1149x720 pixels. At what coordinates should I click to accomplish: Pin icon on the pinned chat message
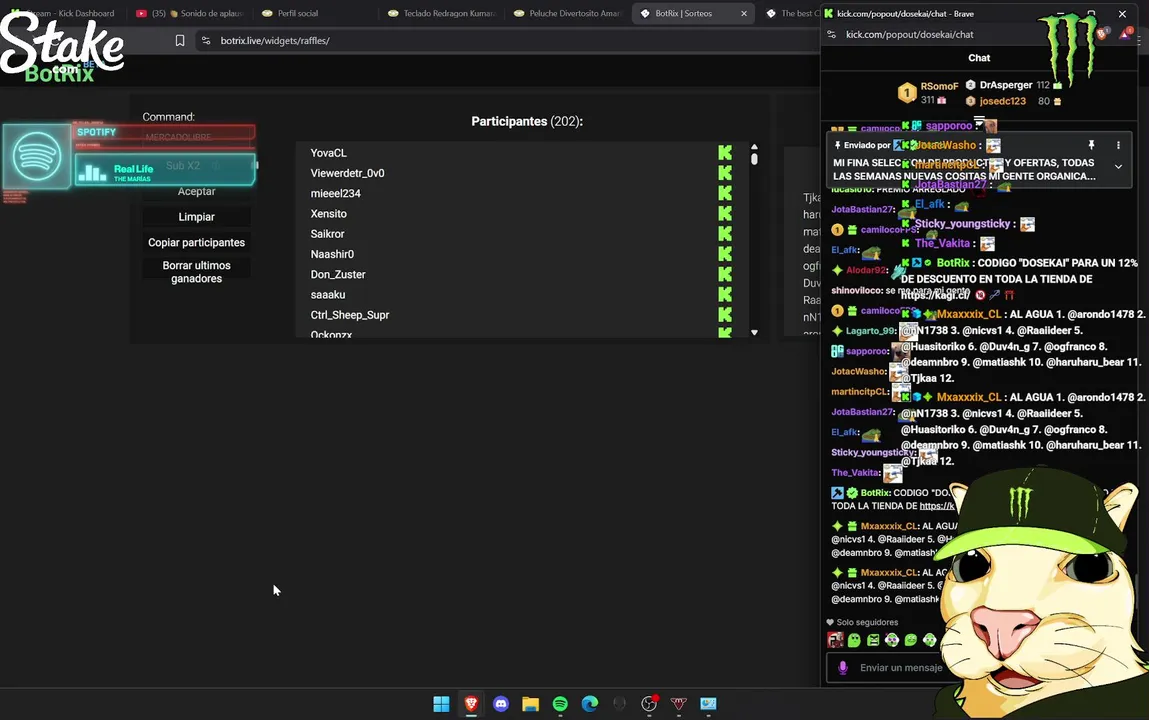tap(1091, 145)
